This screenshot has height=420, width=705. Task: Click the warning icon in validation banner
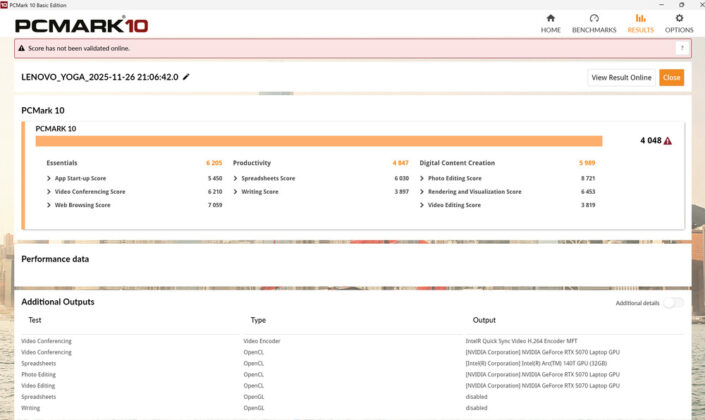coord(21,48)
